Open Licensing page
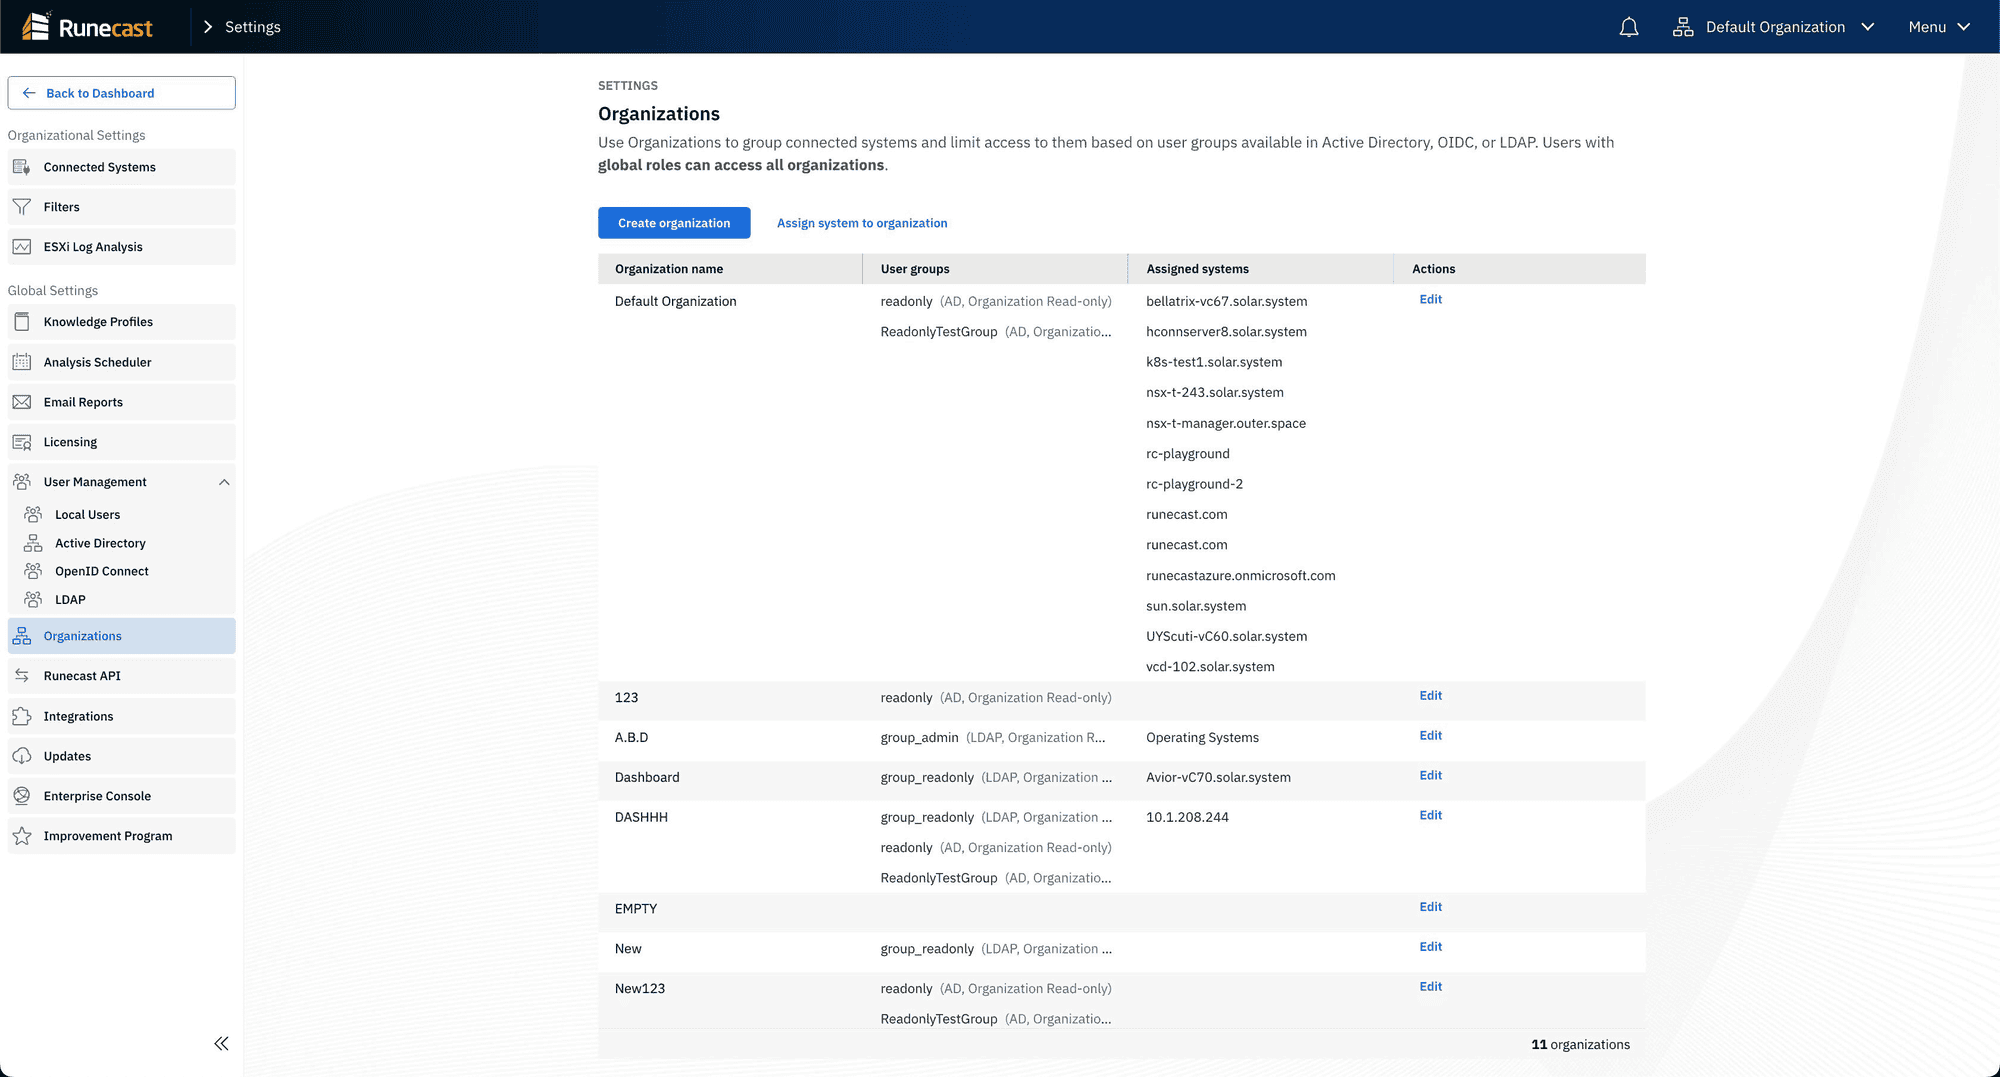2000x1077 pixels. click(122, 442)
